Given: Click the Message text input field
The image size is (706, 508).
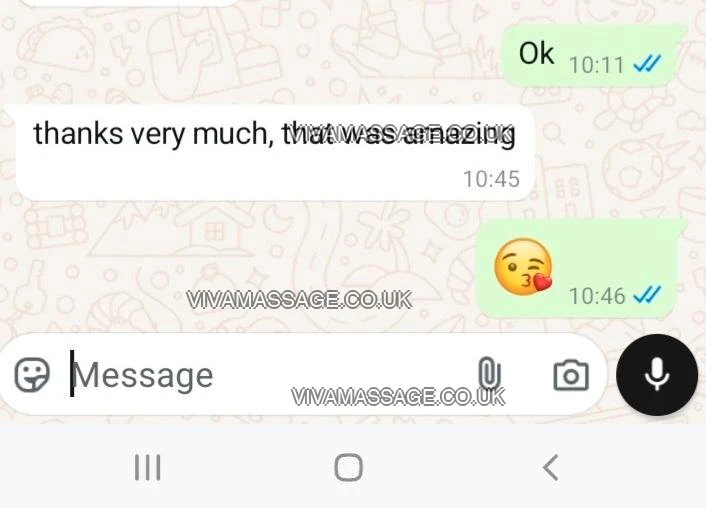Looking at the screenshot, I should [270, 375].
